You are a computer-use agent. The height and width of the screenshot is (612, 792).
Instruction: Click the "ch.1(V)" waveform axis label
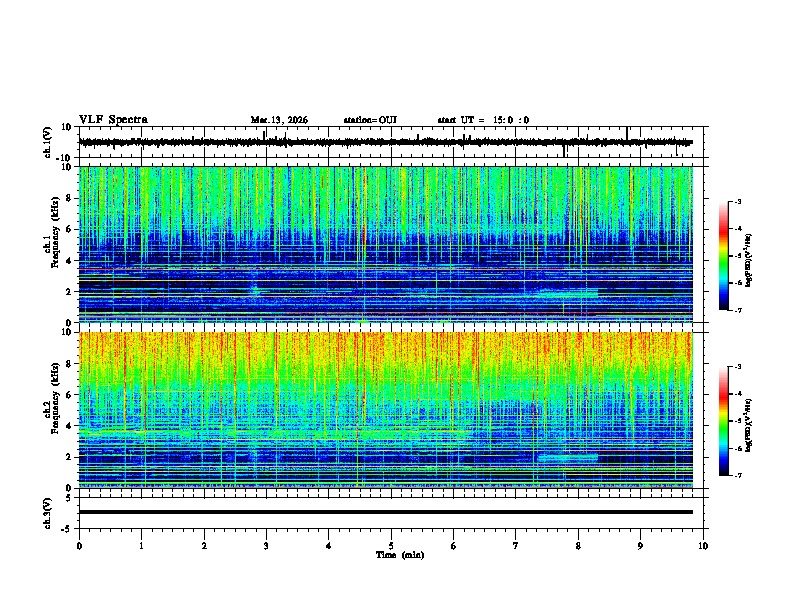pyautogui.click(x=48, y=142)
